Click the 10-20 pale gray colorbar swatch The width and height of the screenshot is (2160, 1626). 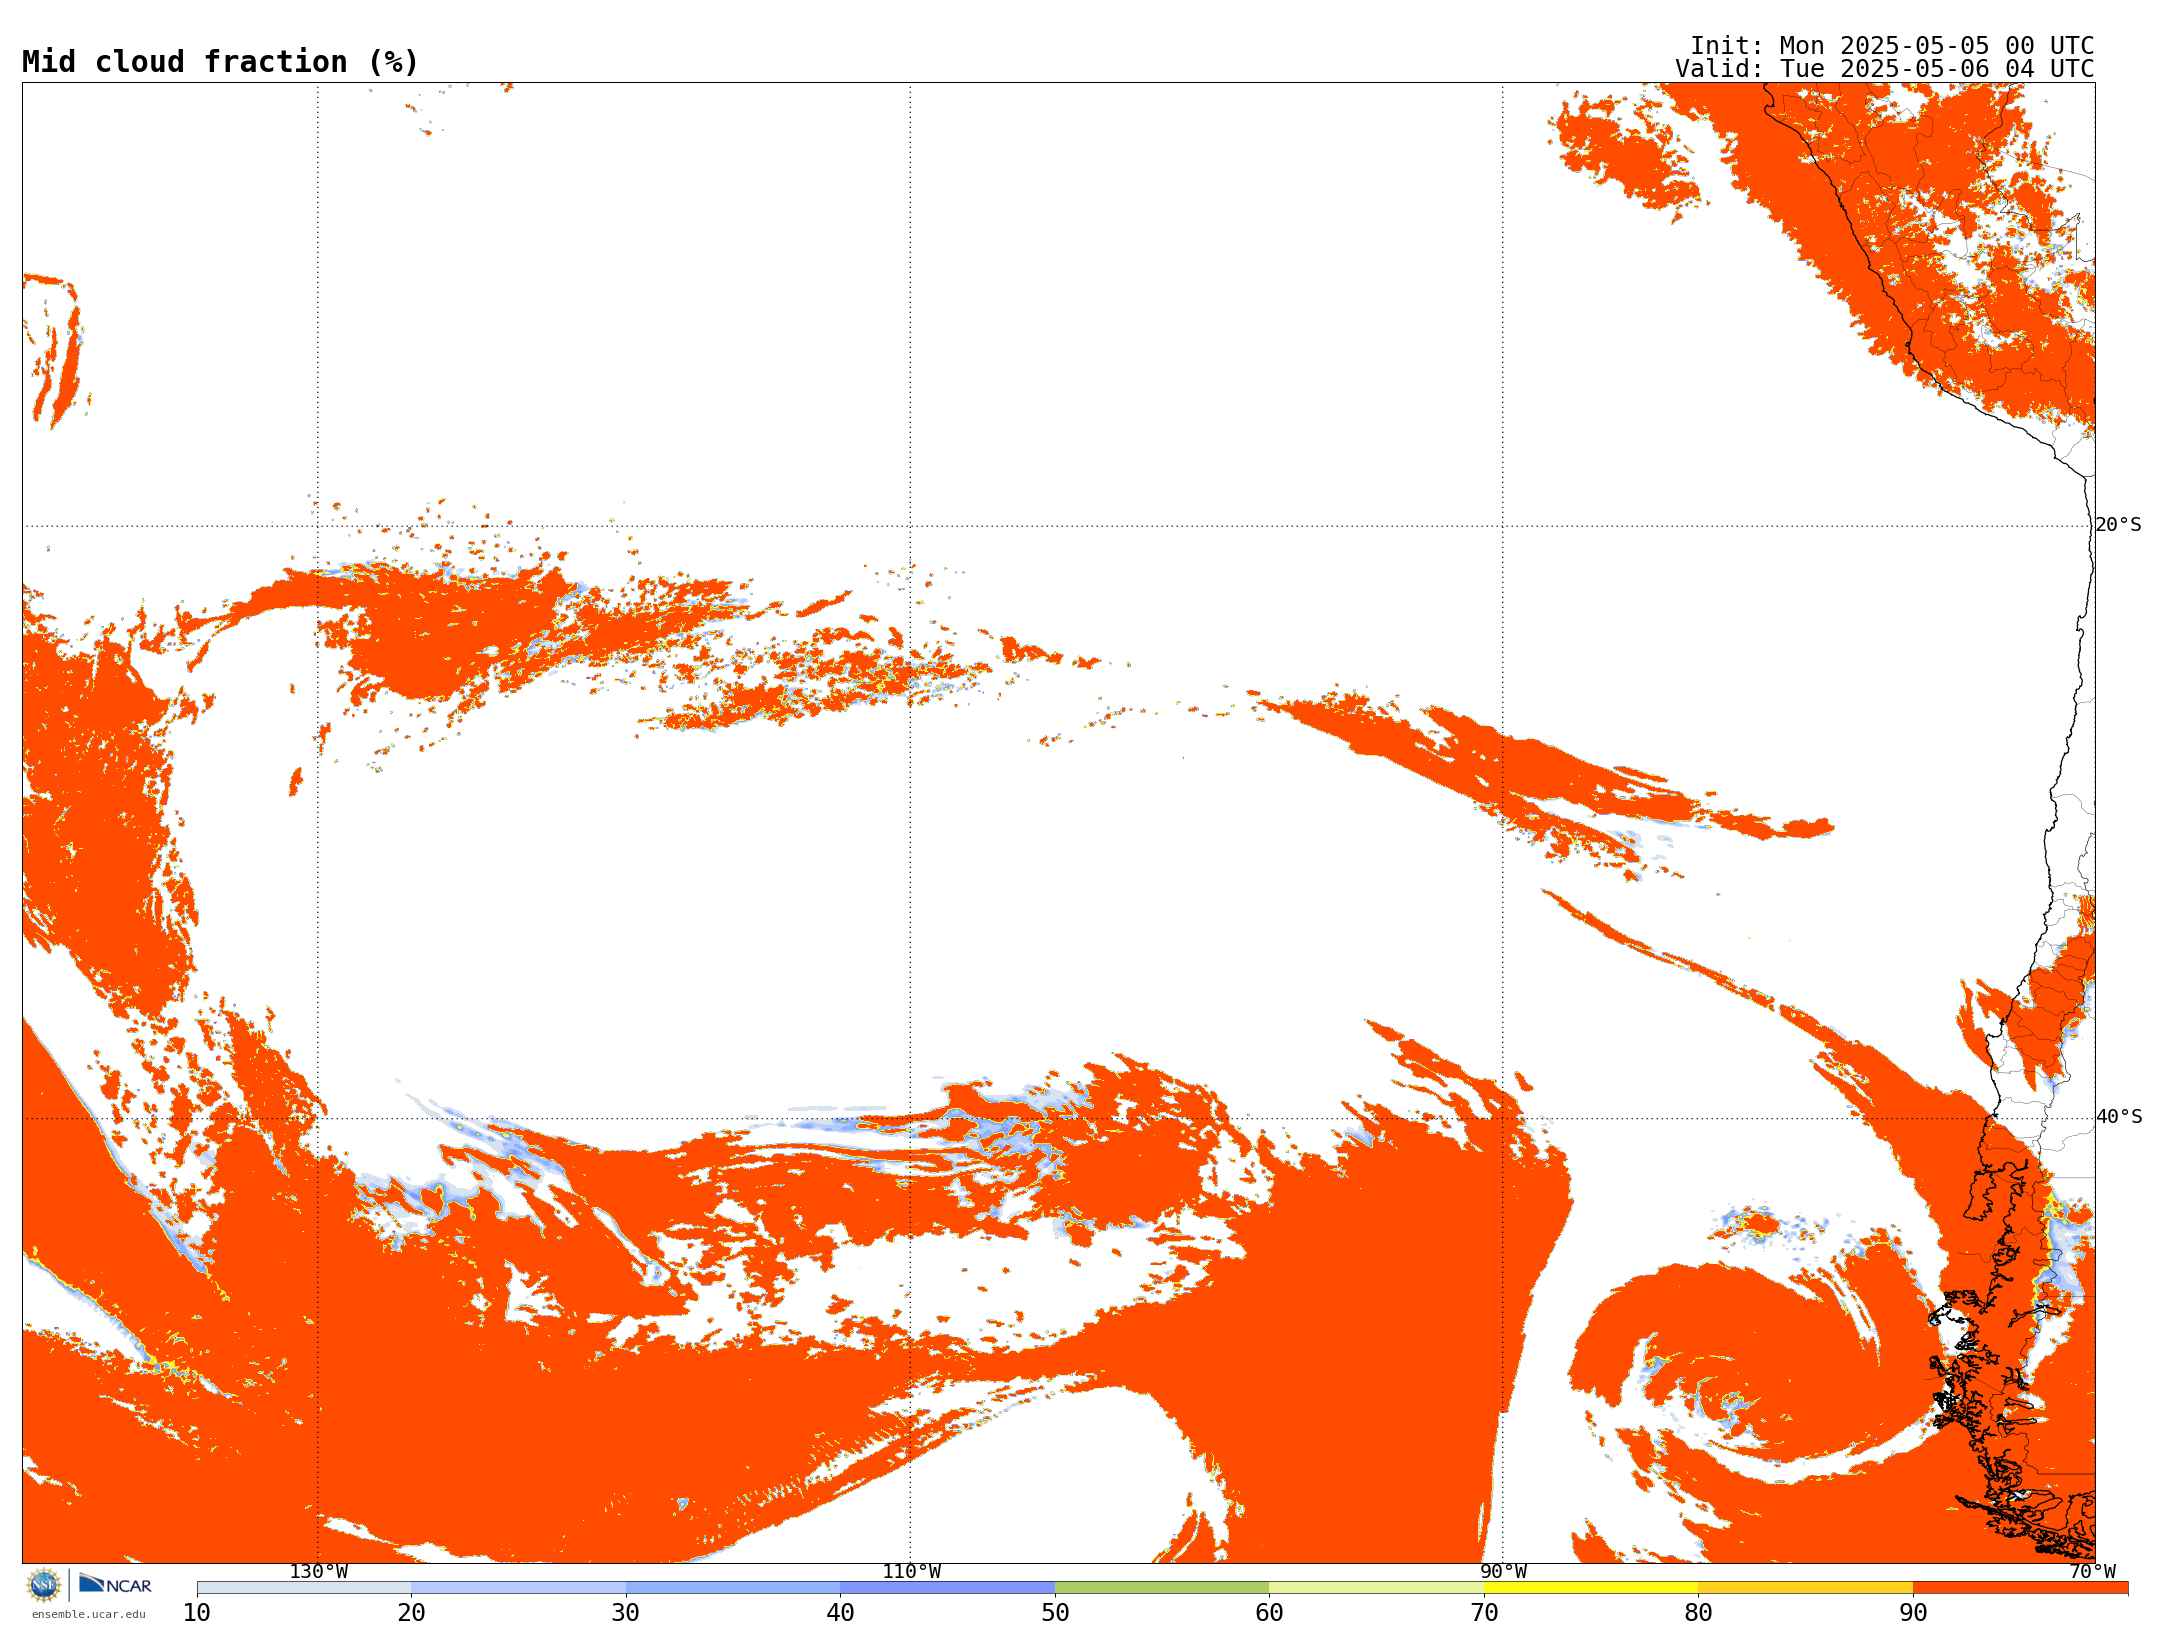(304, 1588)
